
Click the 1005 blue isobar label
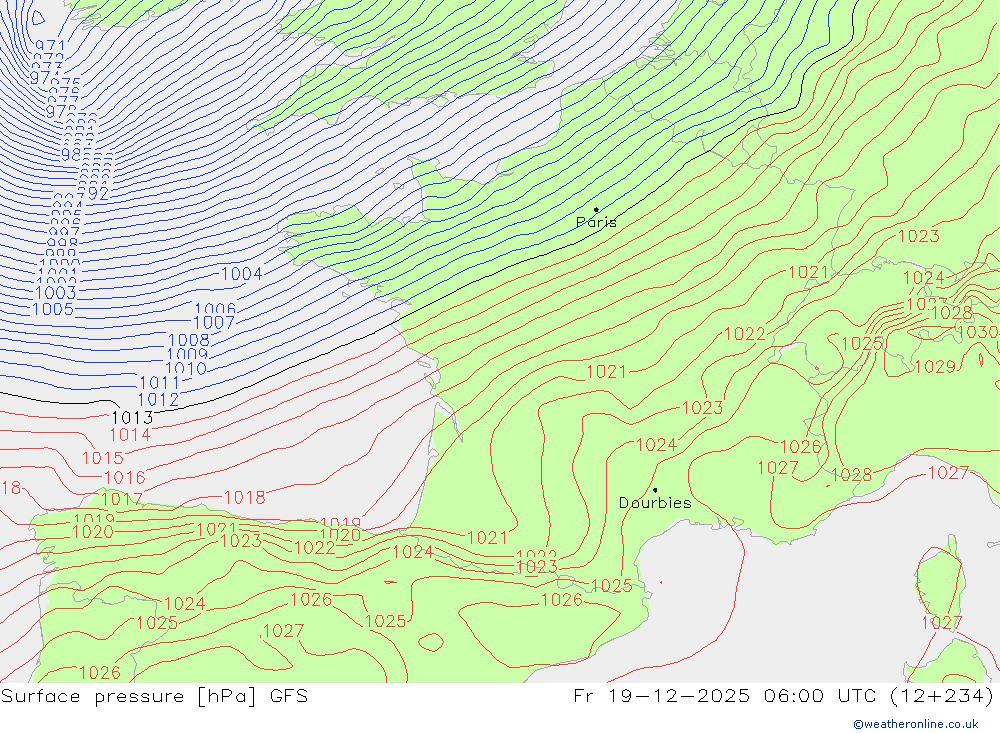coord(53,309)
